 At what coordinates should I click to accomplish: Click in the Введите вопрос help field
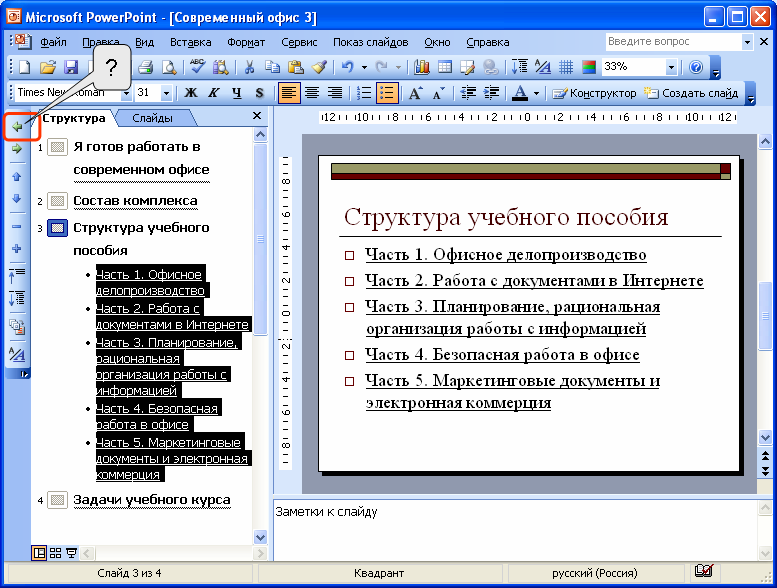click(x=673, y=42)
